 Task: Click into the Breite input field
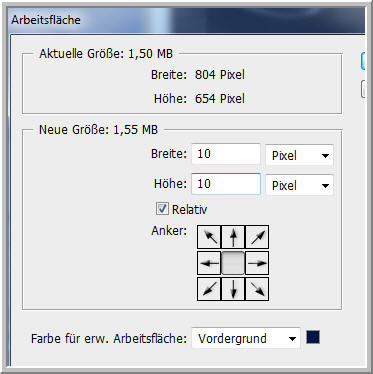[x=226, y=154]
